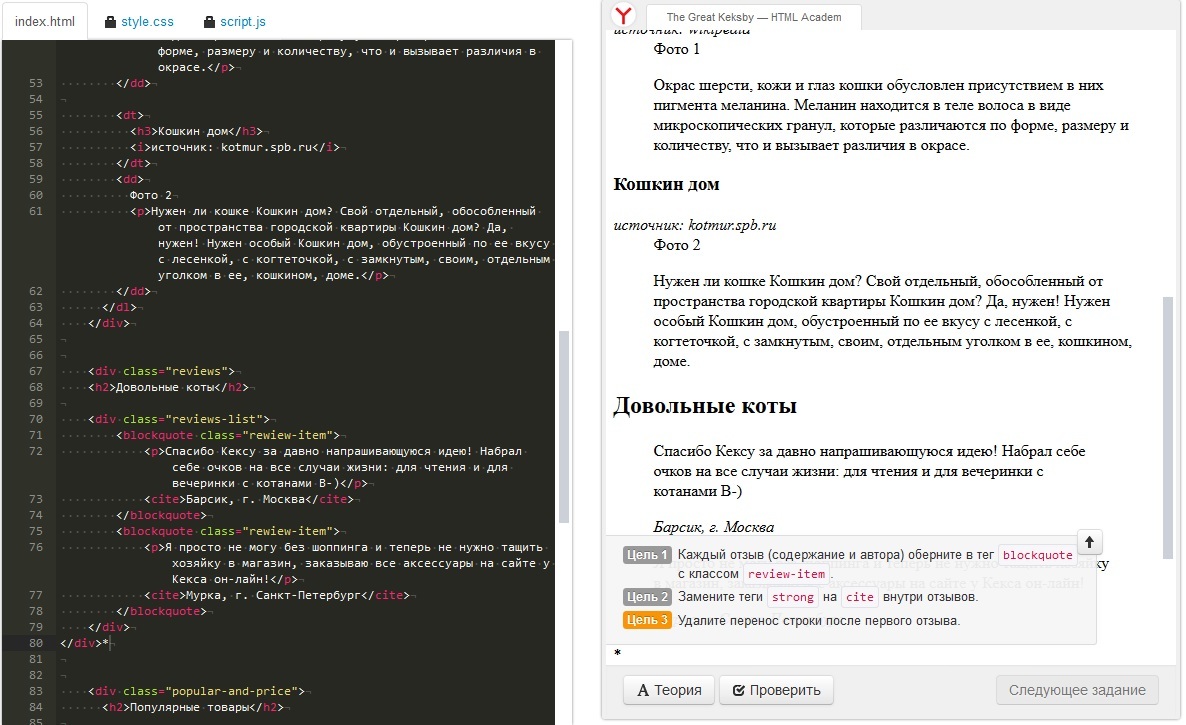Viewport: 1186px width, 725px height.
Task: Click the Барсик cite code line 73
Action: 249,499
